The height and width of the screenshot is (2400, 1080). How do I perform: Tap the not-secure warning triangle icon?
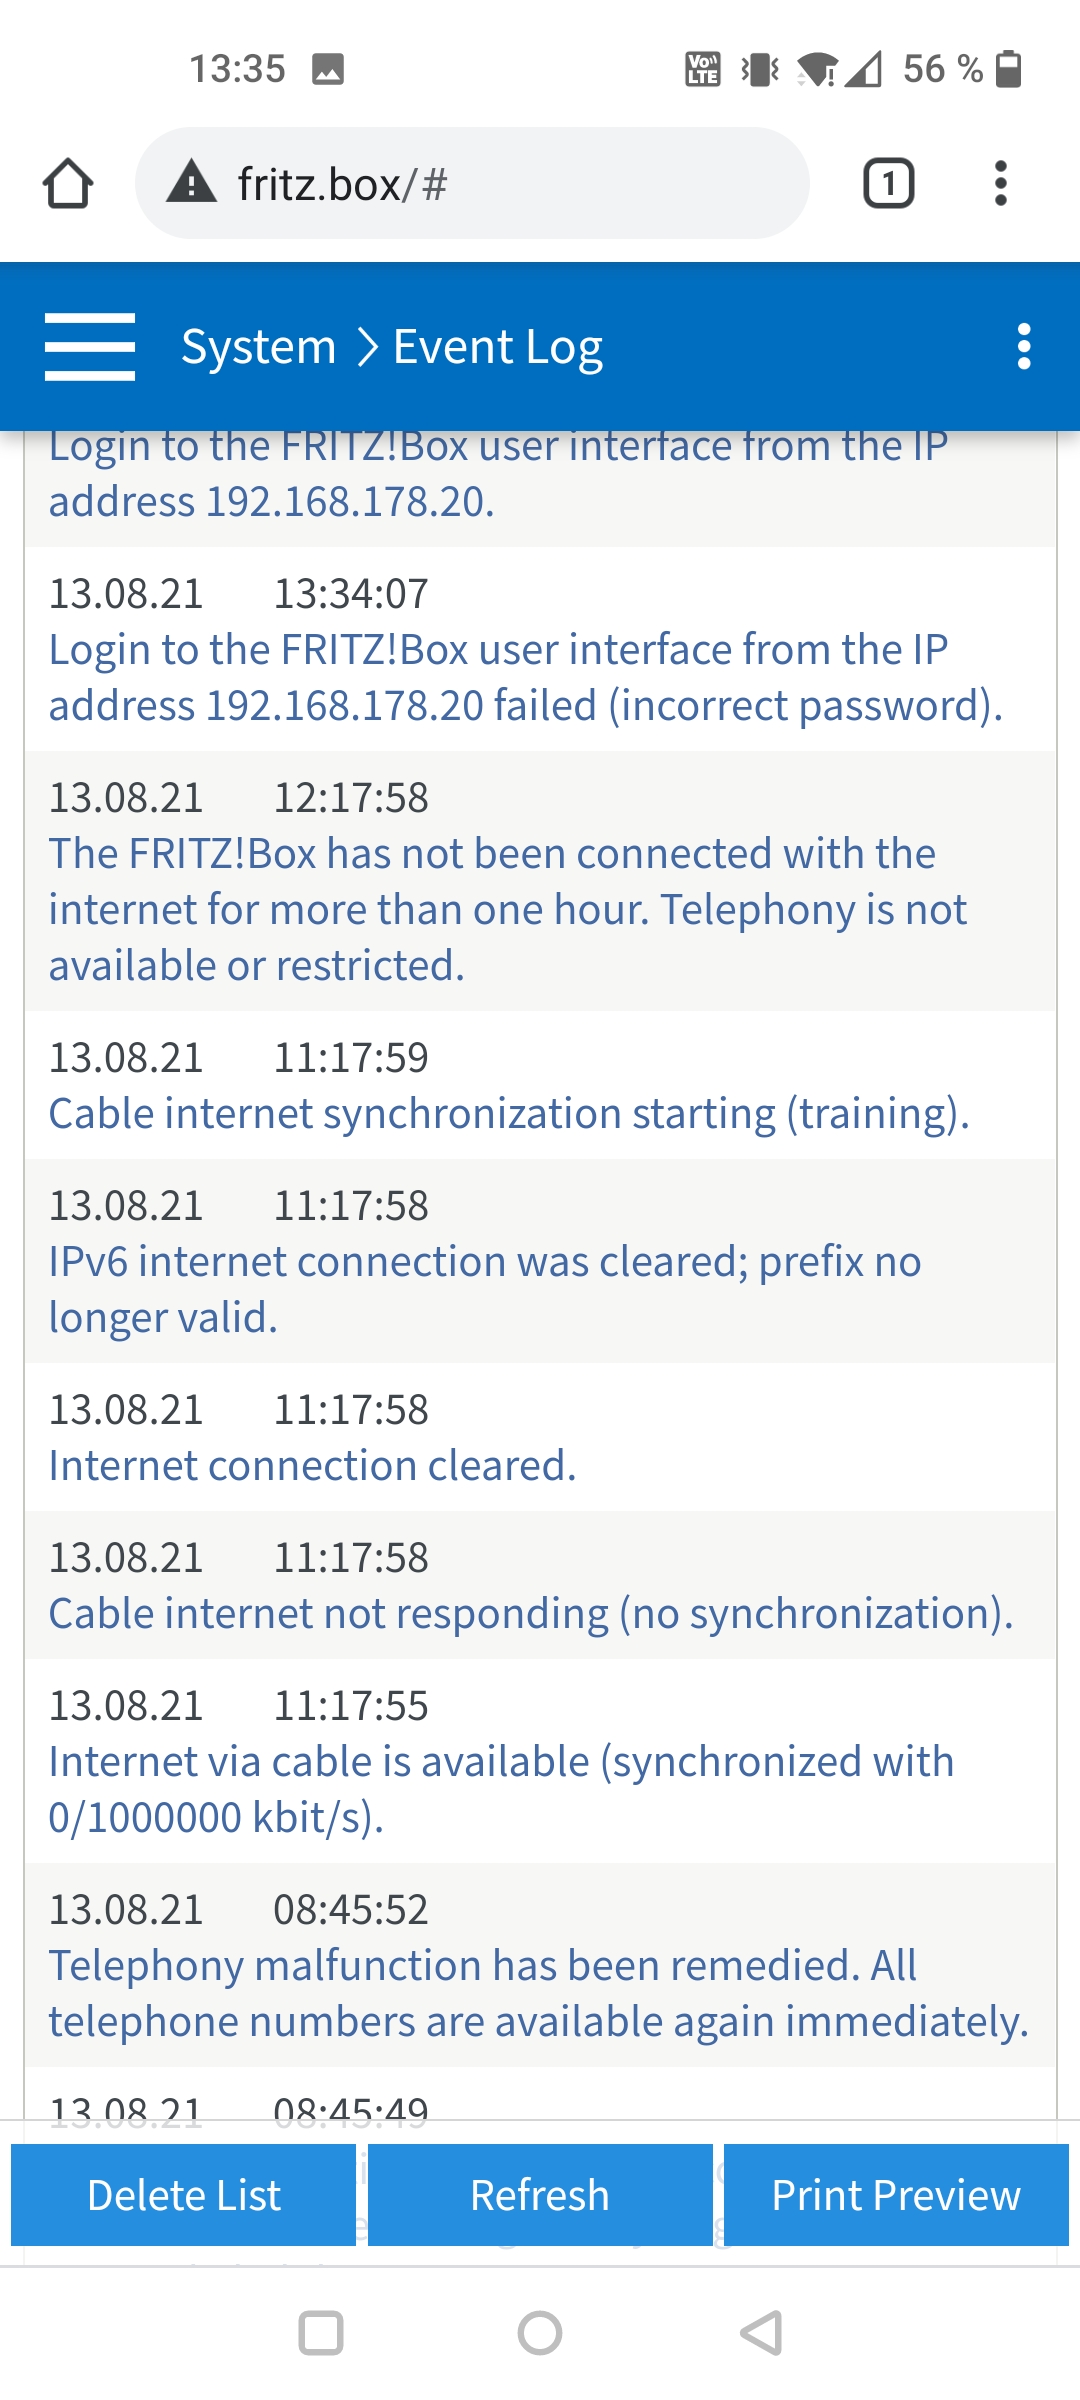click(x=192, y=183)
